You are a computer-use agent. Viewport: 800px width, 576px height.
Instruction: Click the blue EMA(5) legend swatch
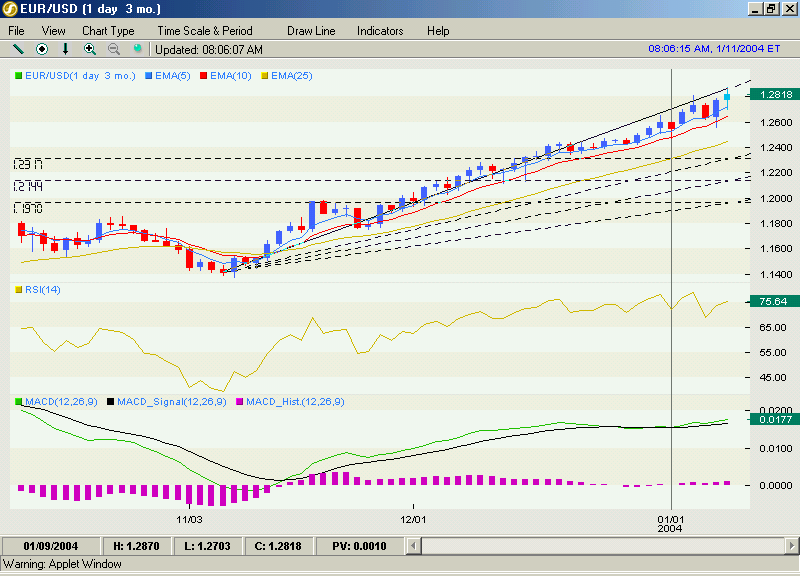click(x=148, y=76)
